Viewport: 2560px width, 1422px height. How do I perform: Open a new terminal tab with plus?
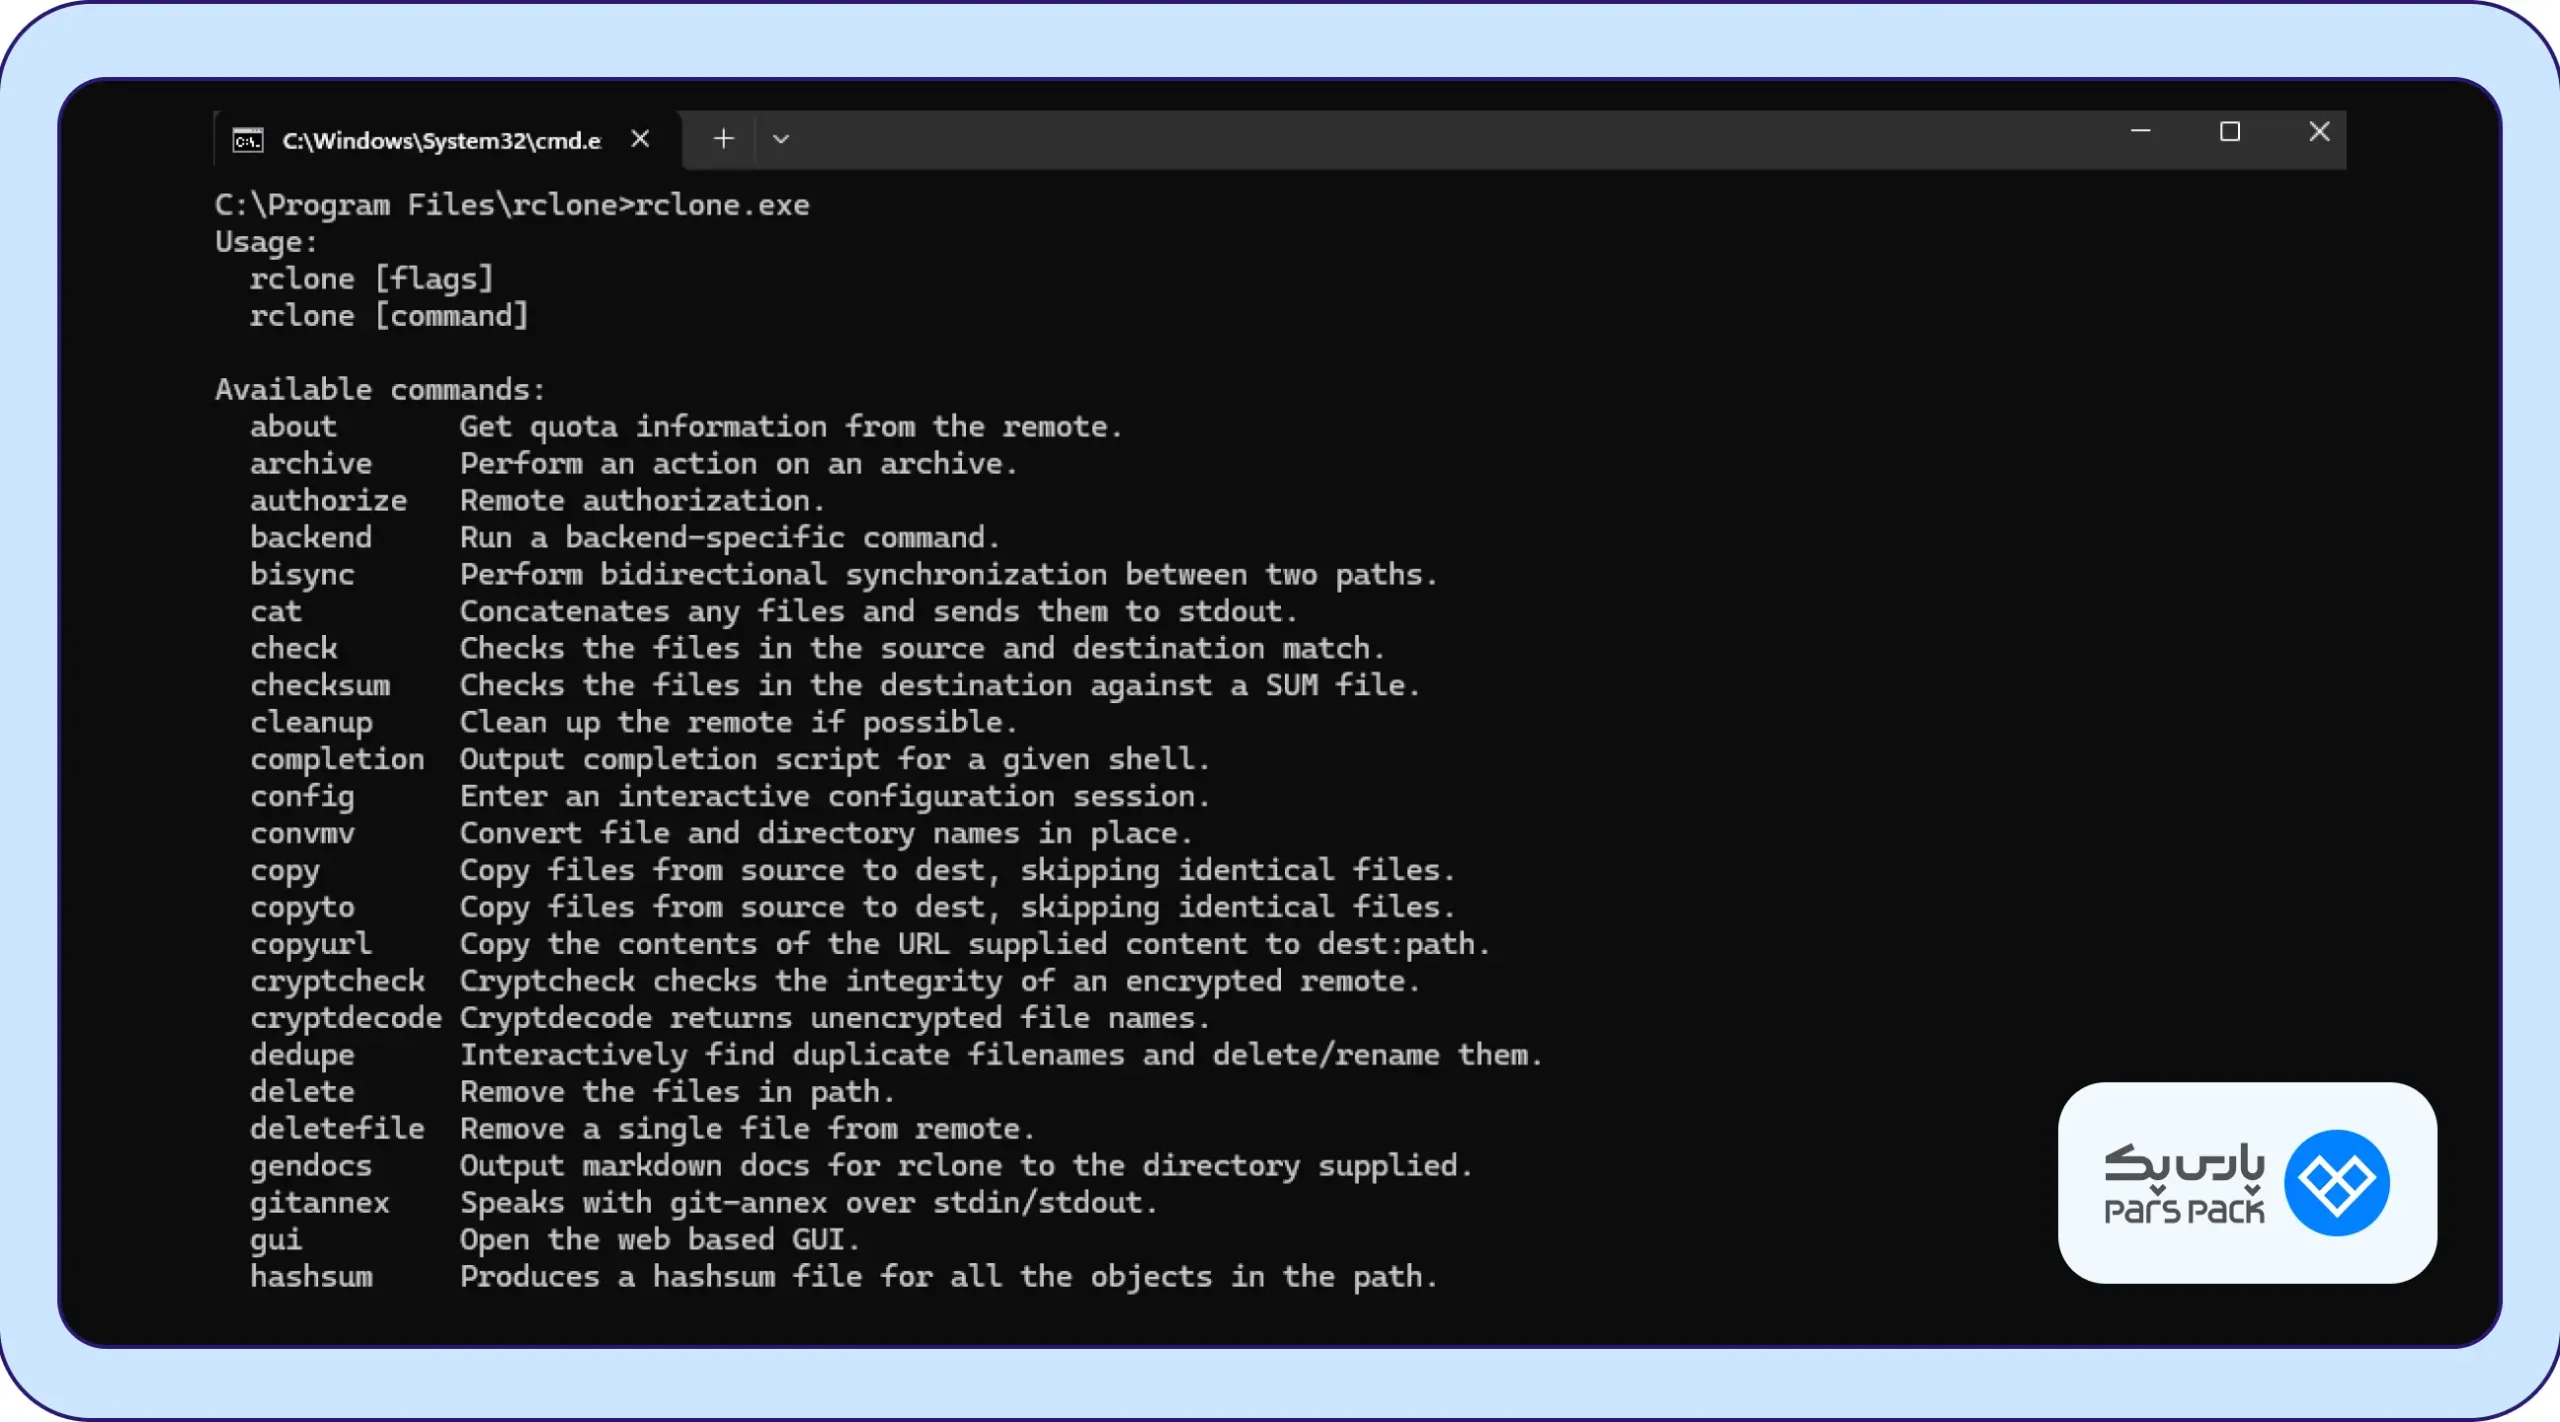point(723,139)
